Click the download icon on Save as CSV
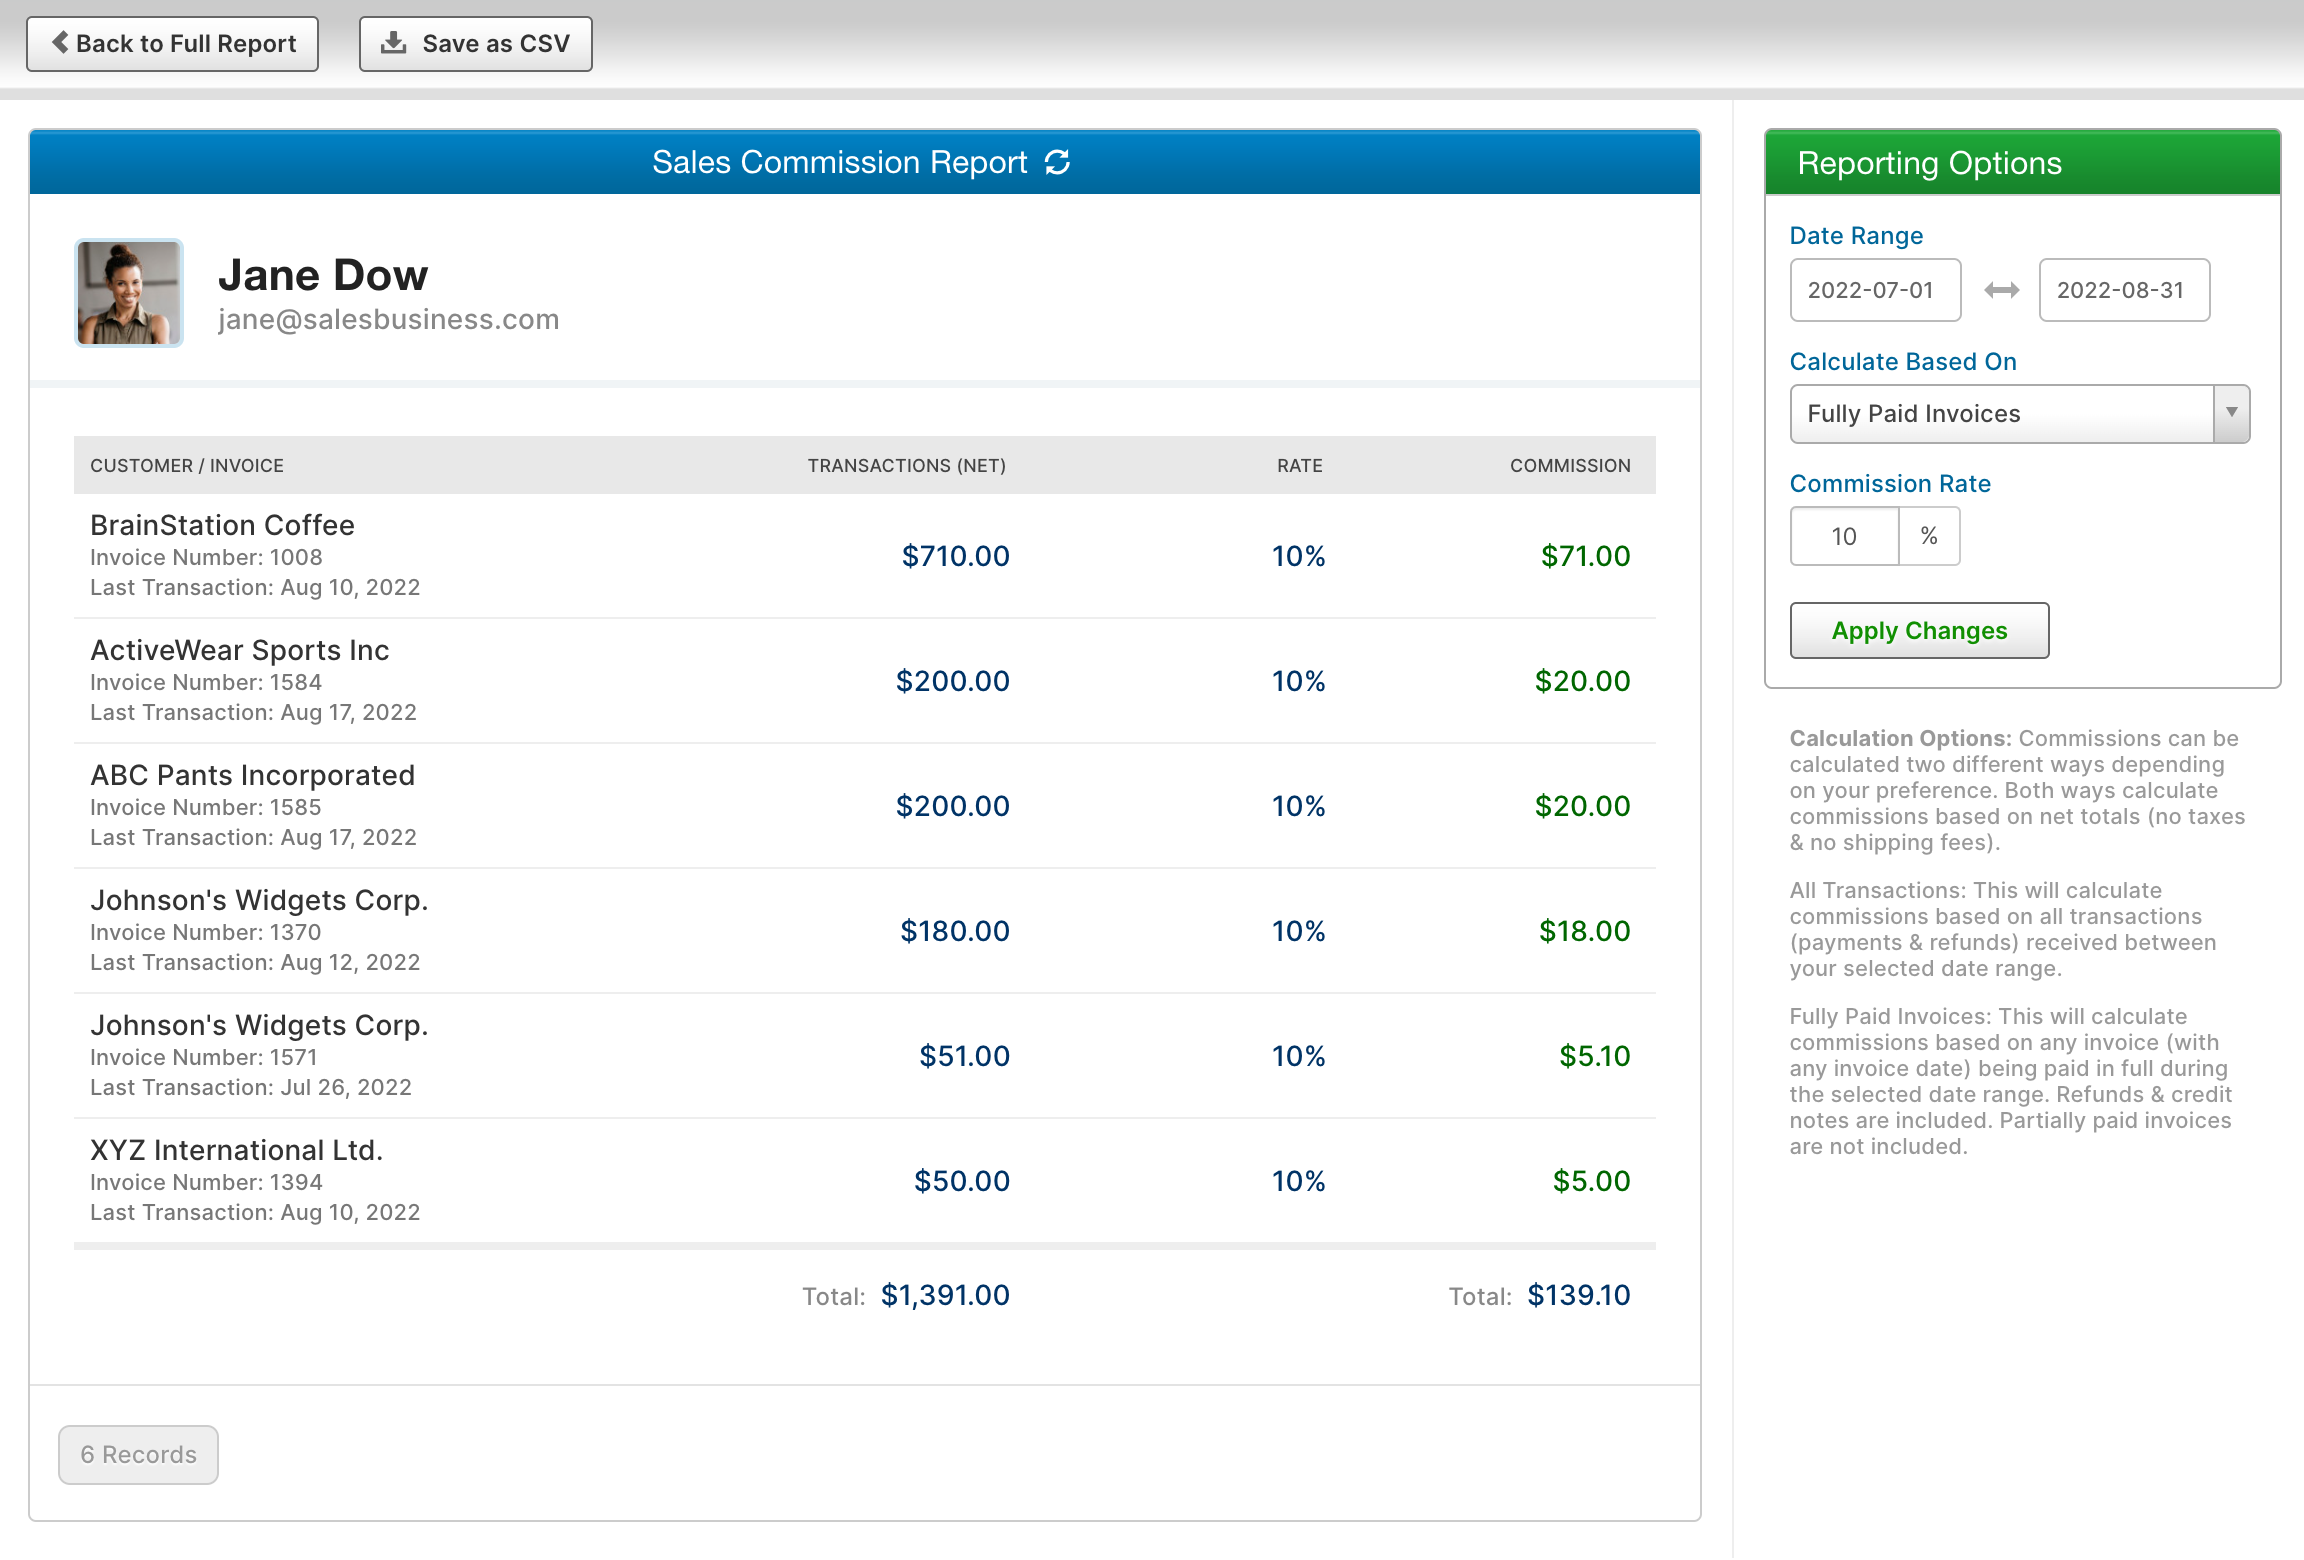Image resolution: width=2304 pixels, height=1560 pixels. (394, 43)
